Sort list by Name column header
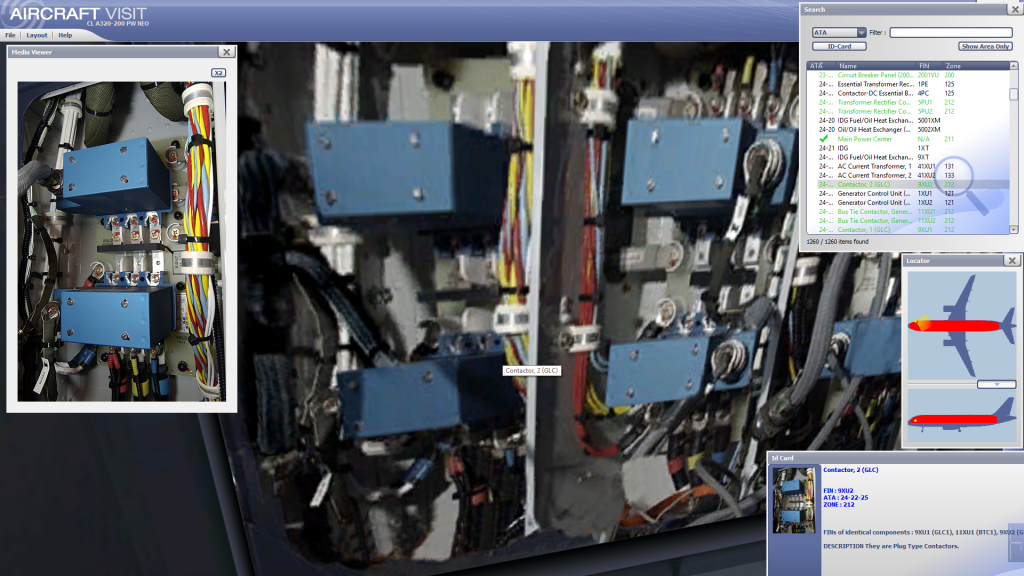The width and height of the screenshot is (1024, 576). 875,66
